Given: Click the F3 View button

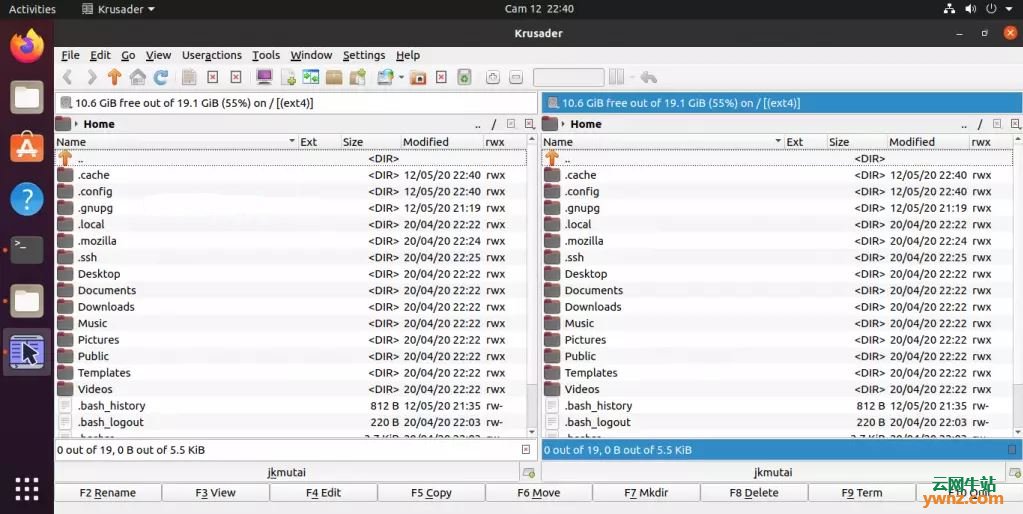Looking at the screenshot, I should click(x=215, y=492).
